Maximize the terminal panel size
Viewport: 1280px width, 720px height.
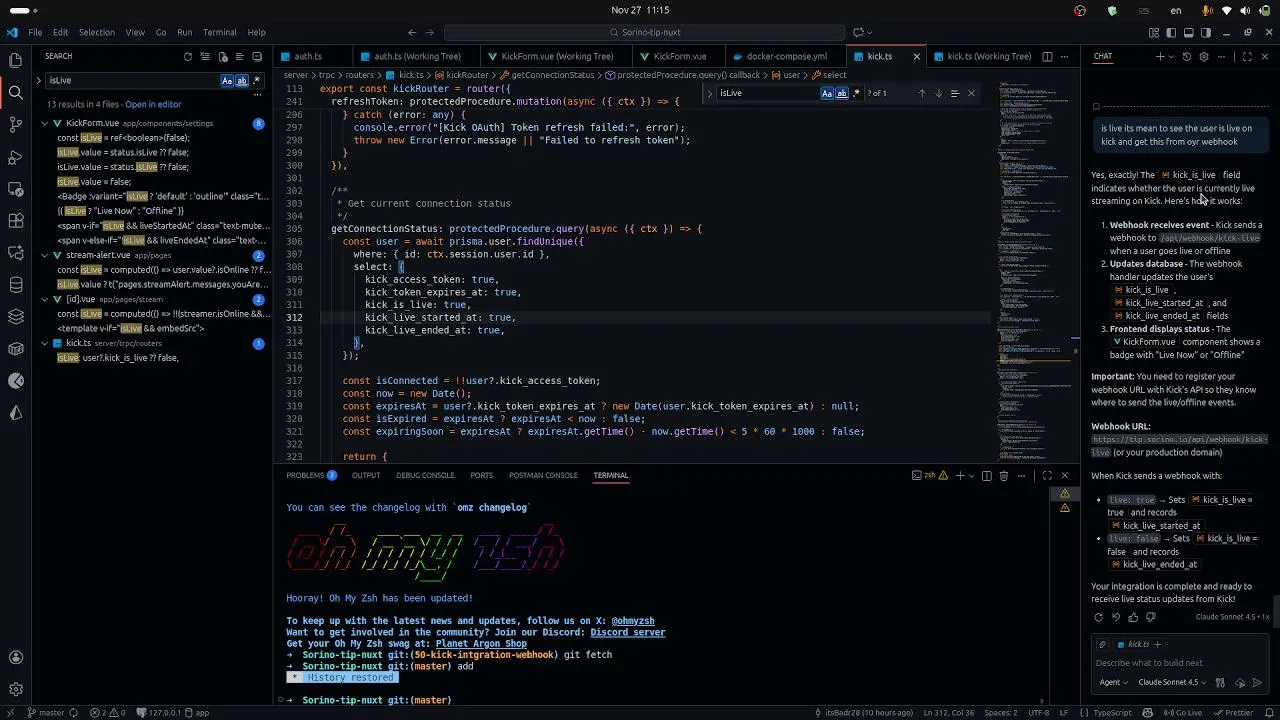click(x=1047, y=476)
